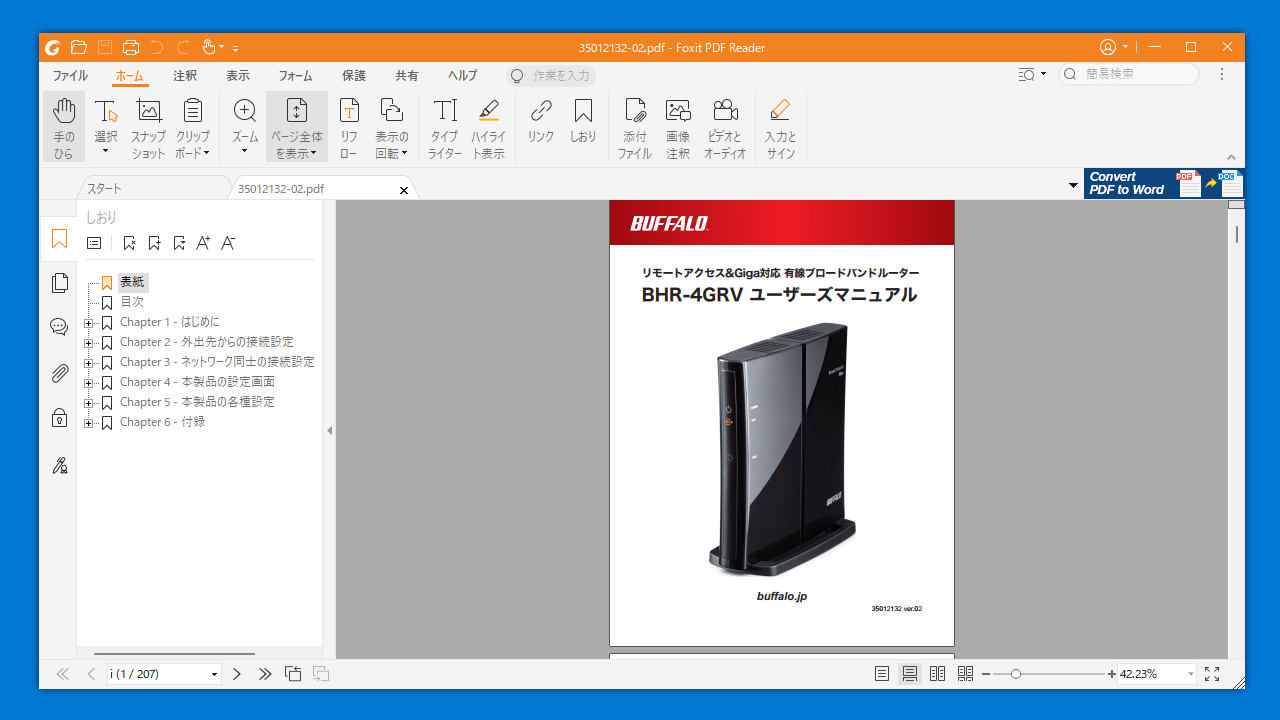Choose Fit Page view
Image resolution: width=1280 pixels, height=720 pixels.
tap(297, 128)
